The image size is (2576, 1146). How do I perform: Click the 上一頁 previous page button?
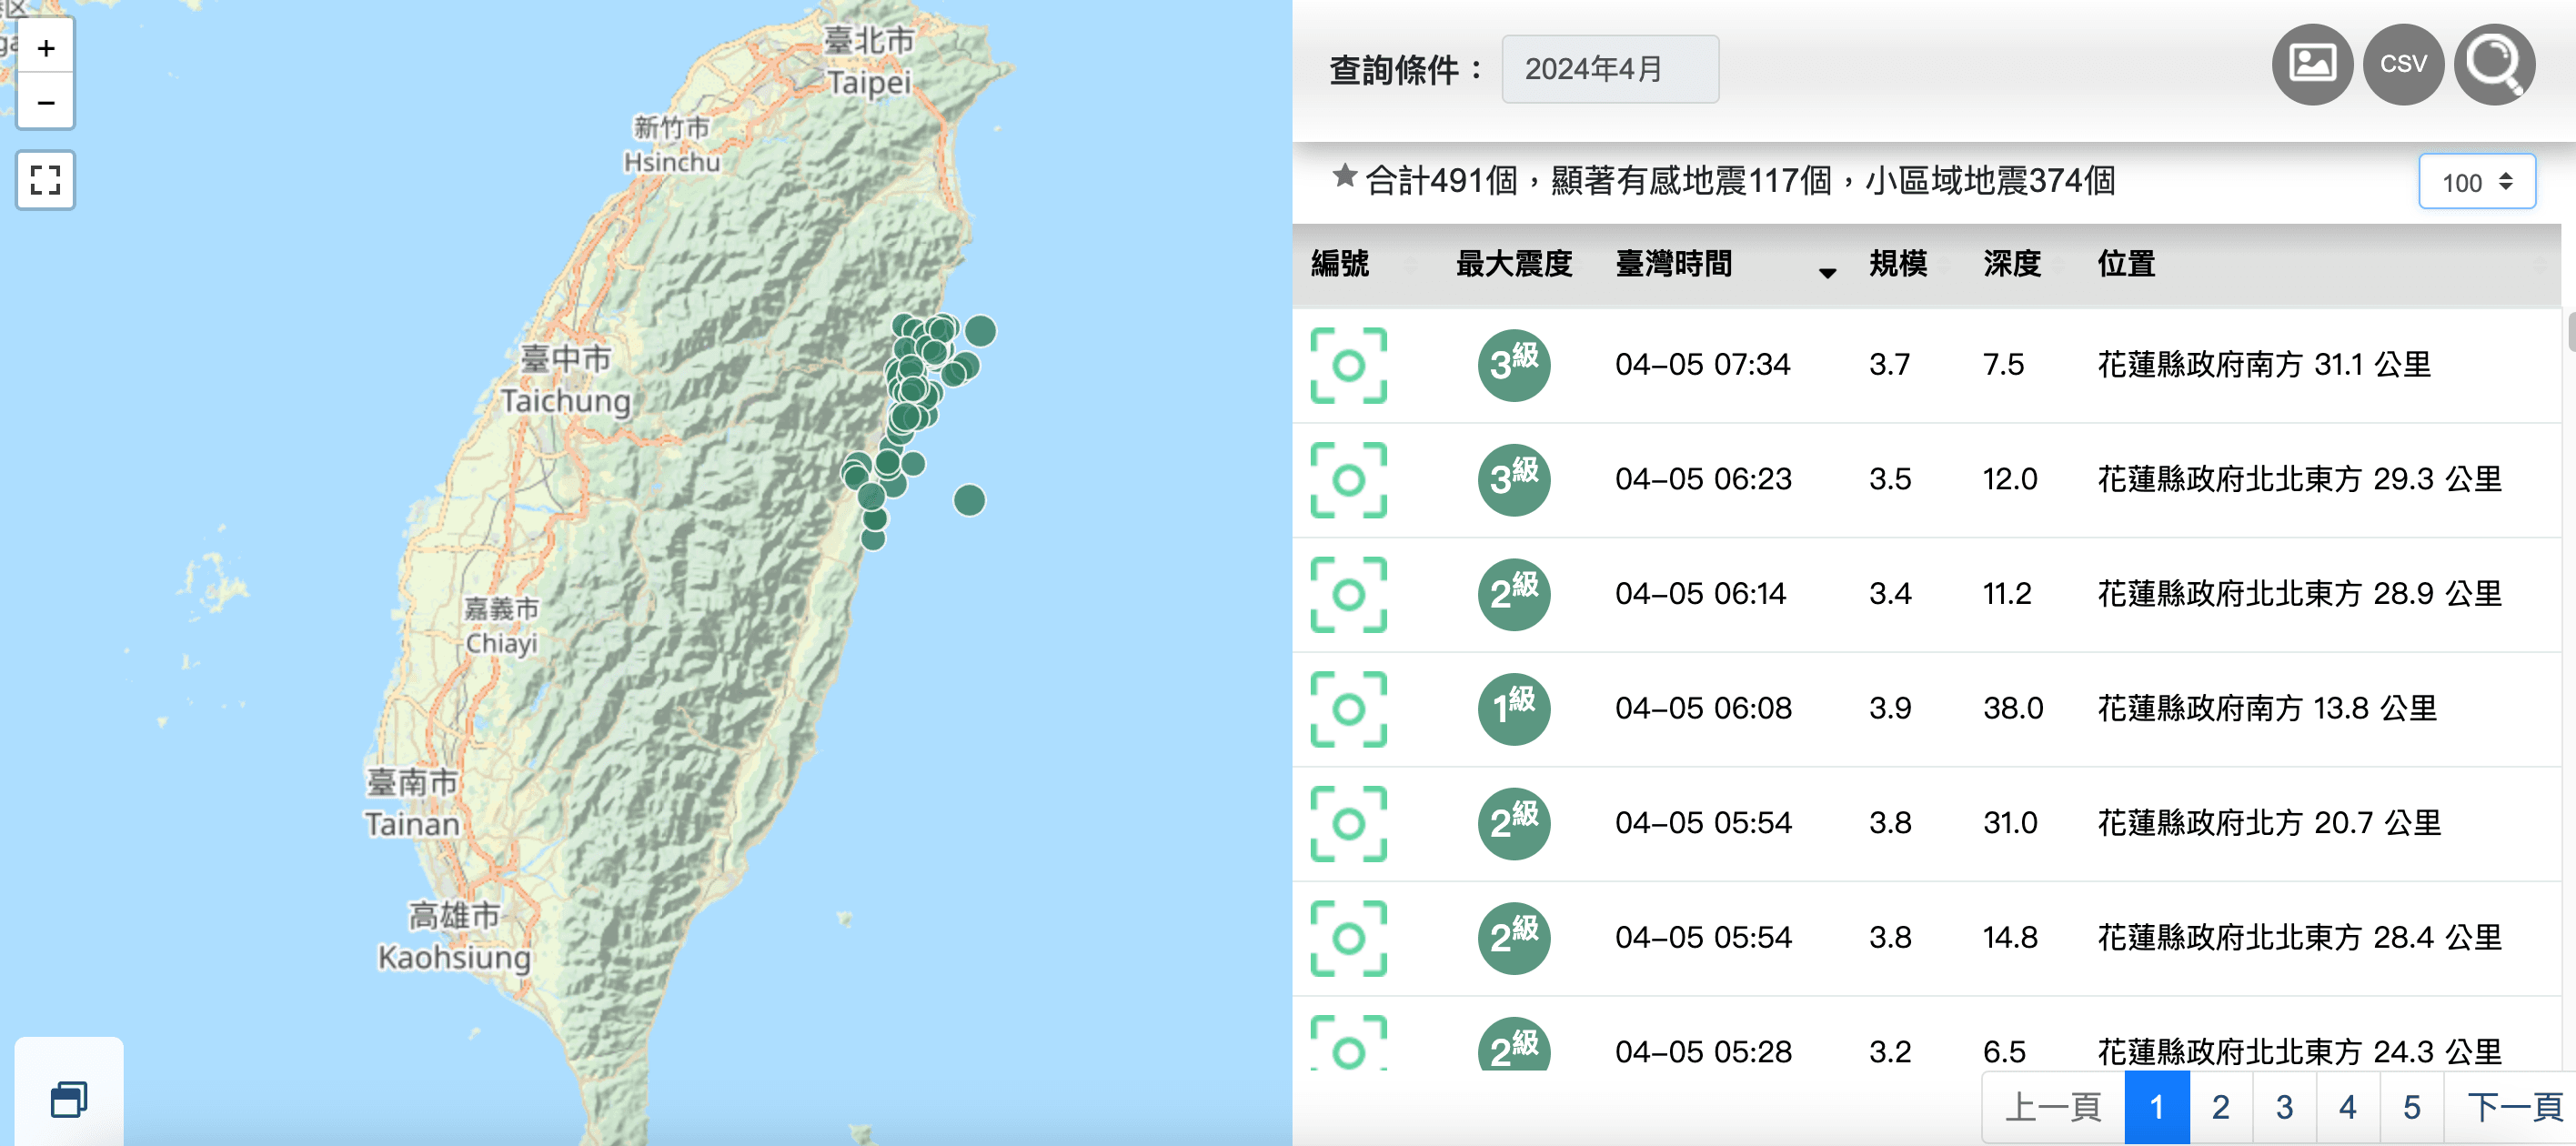click(2053, 1107)
